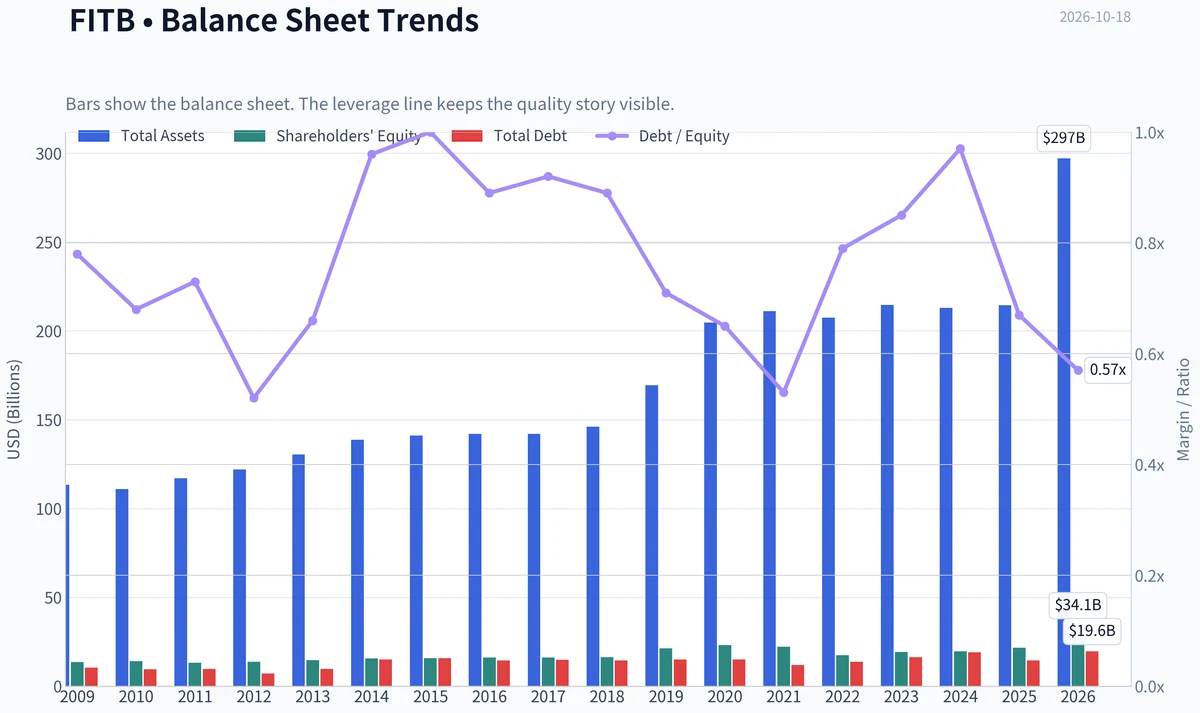Image resolution: width=1200 pixels, height=713 pixels.
Task: Click the FITB Balance Sheet Trends title
Action: point(274,20)
